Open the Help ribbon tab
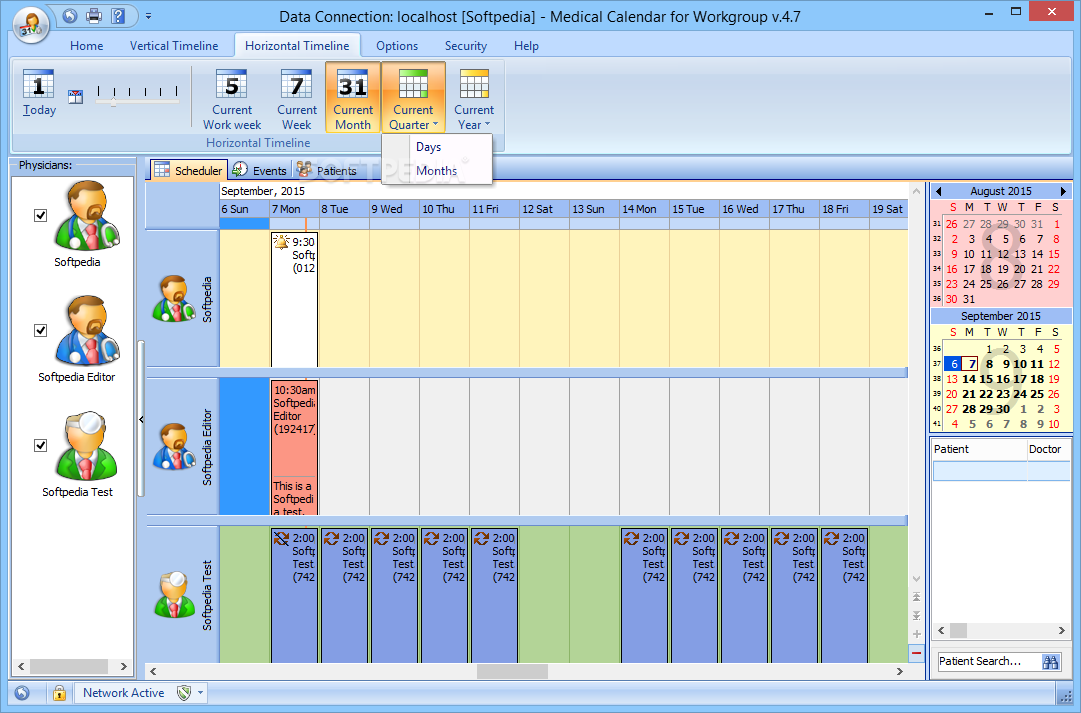 526,46
